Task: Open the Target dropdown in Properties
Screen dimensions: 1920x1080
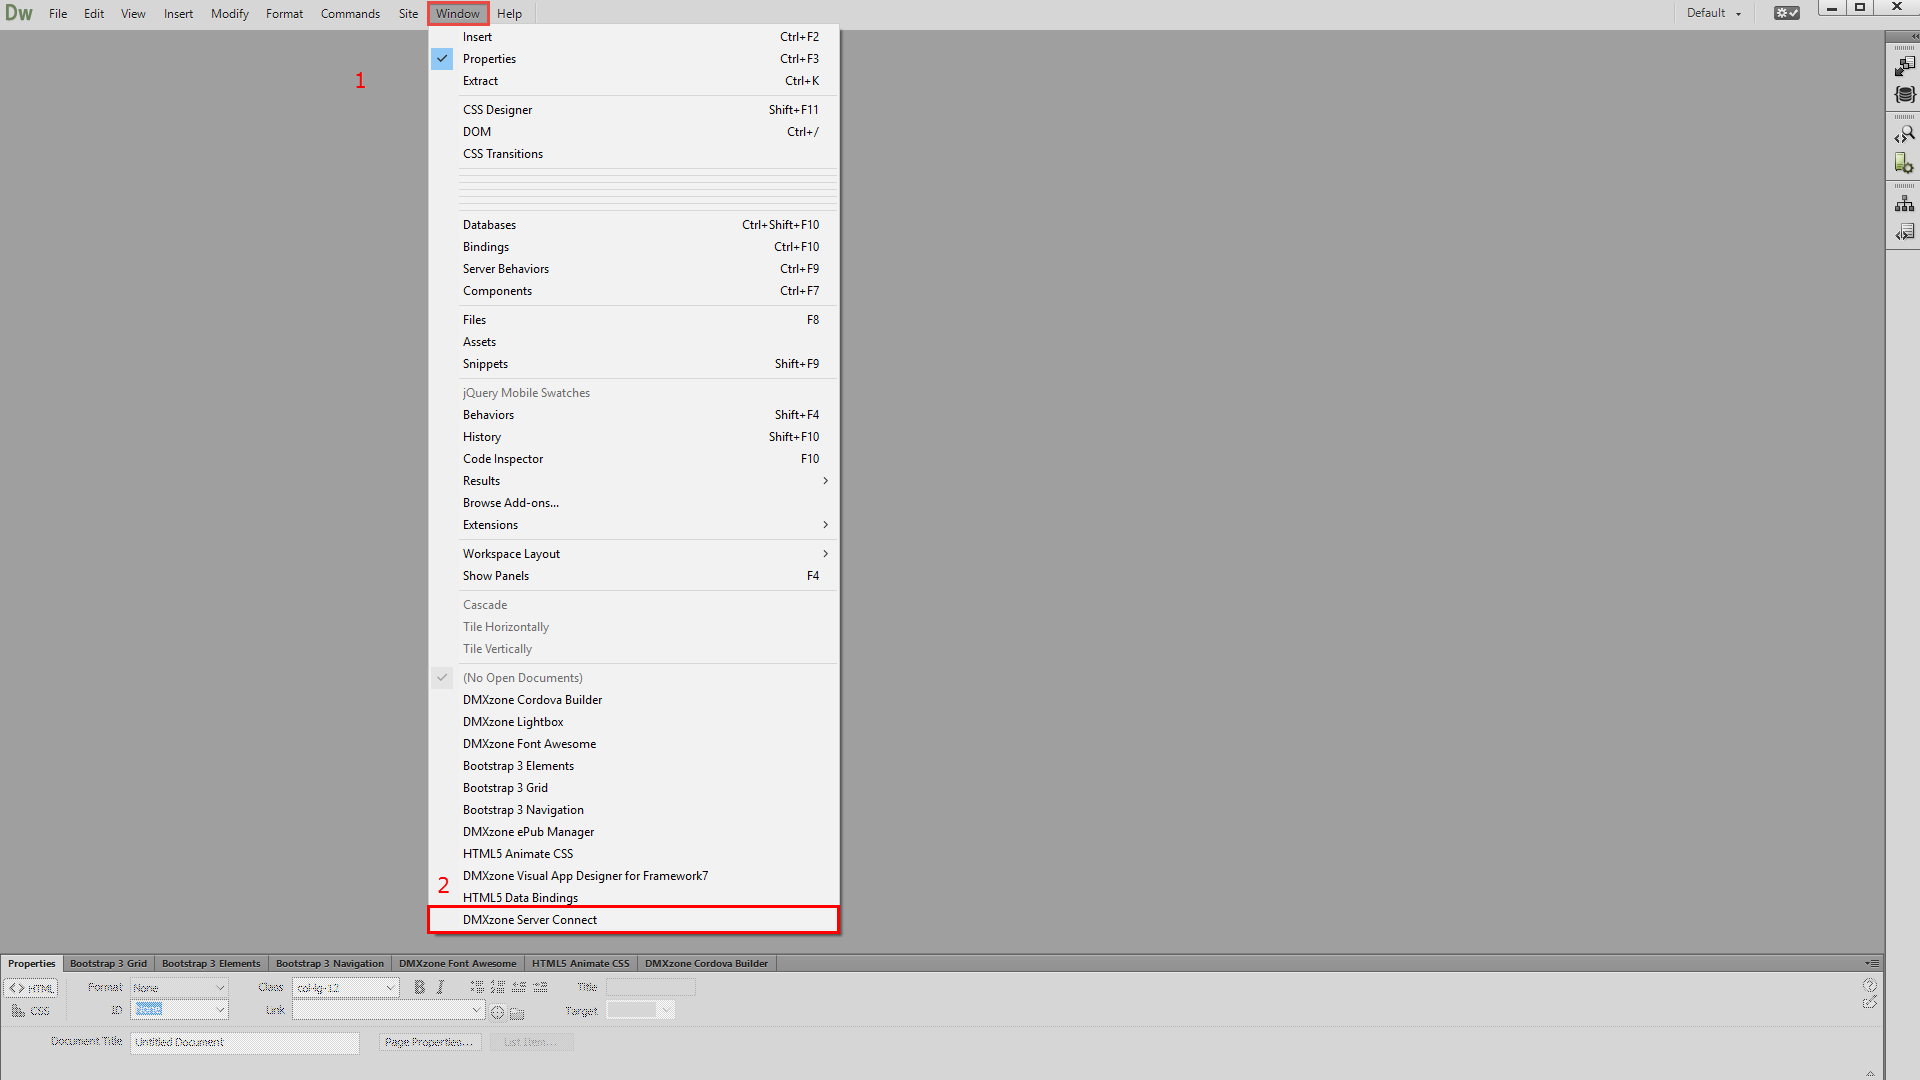Action: coord(640,1011)
